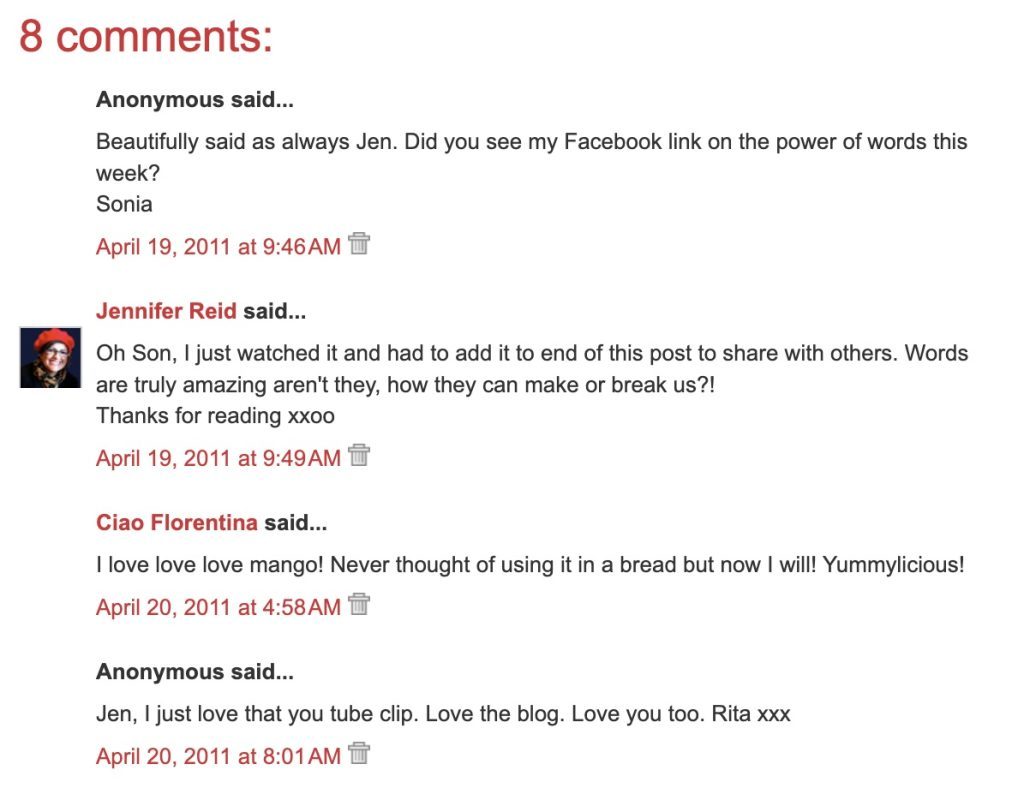This screenshot has width=1030, height=800.
Task: Click the "Oh Son, I just watched it" comment text
Action: [531, 353]
